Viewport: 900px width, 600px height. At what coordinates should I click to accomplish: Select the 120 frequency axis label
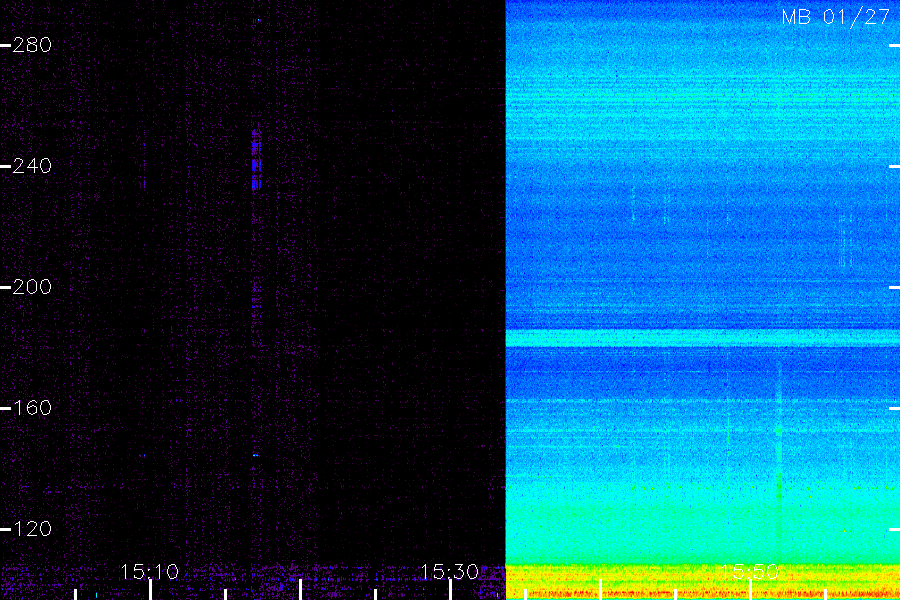coord(32,529)
